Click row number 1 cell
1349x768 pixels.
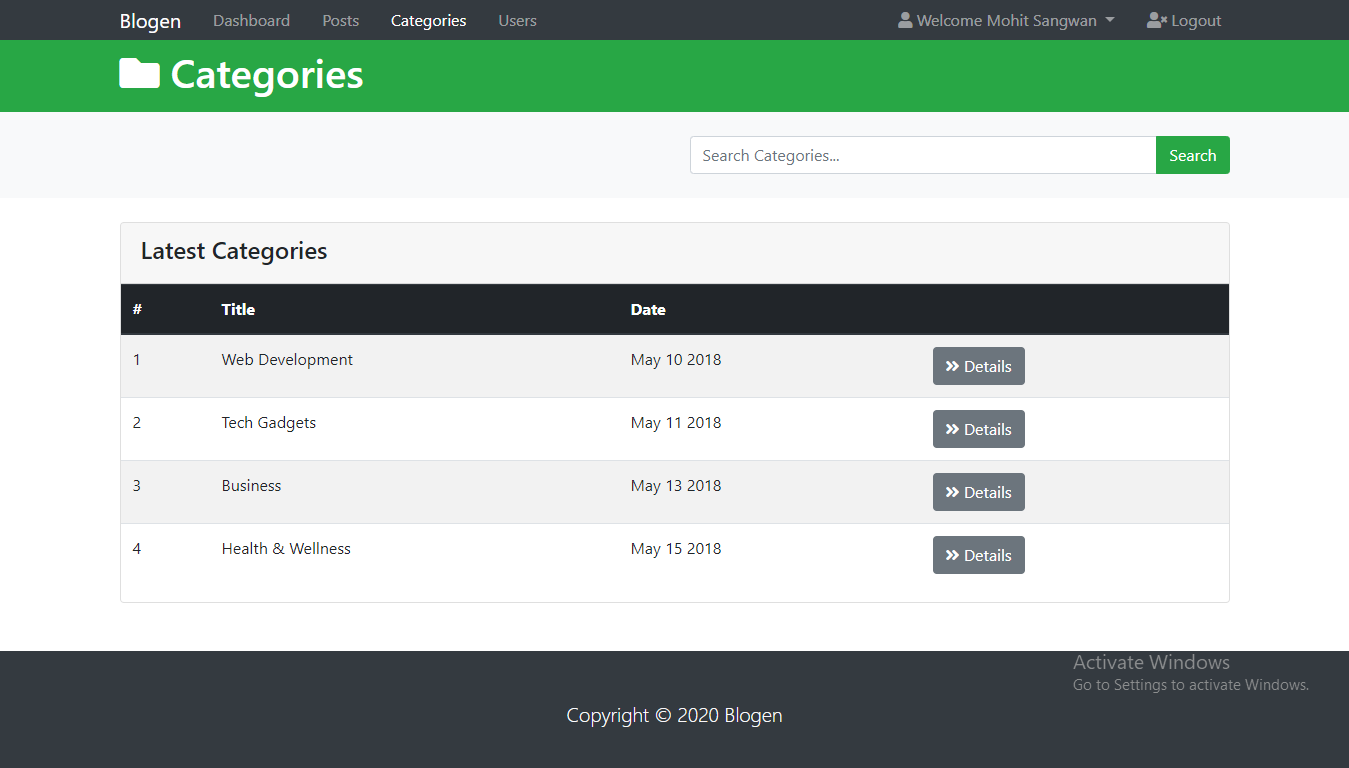click(x=137, y=359)
